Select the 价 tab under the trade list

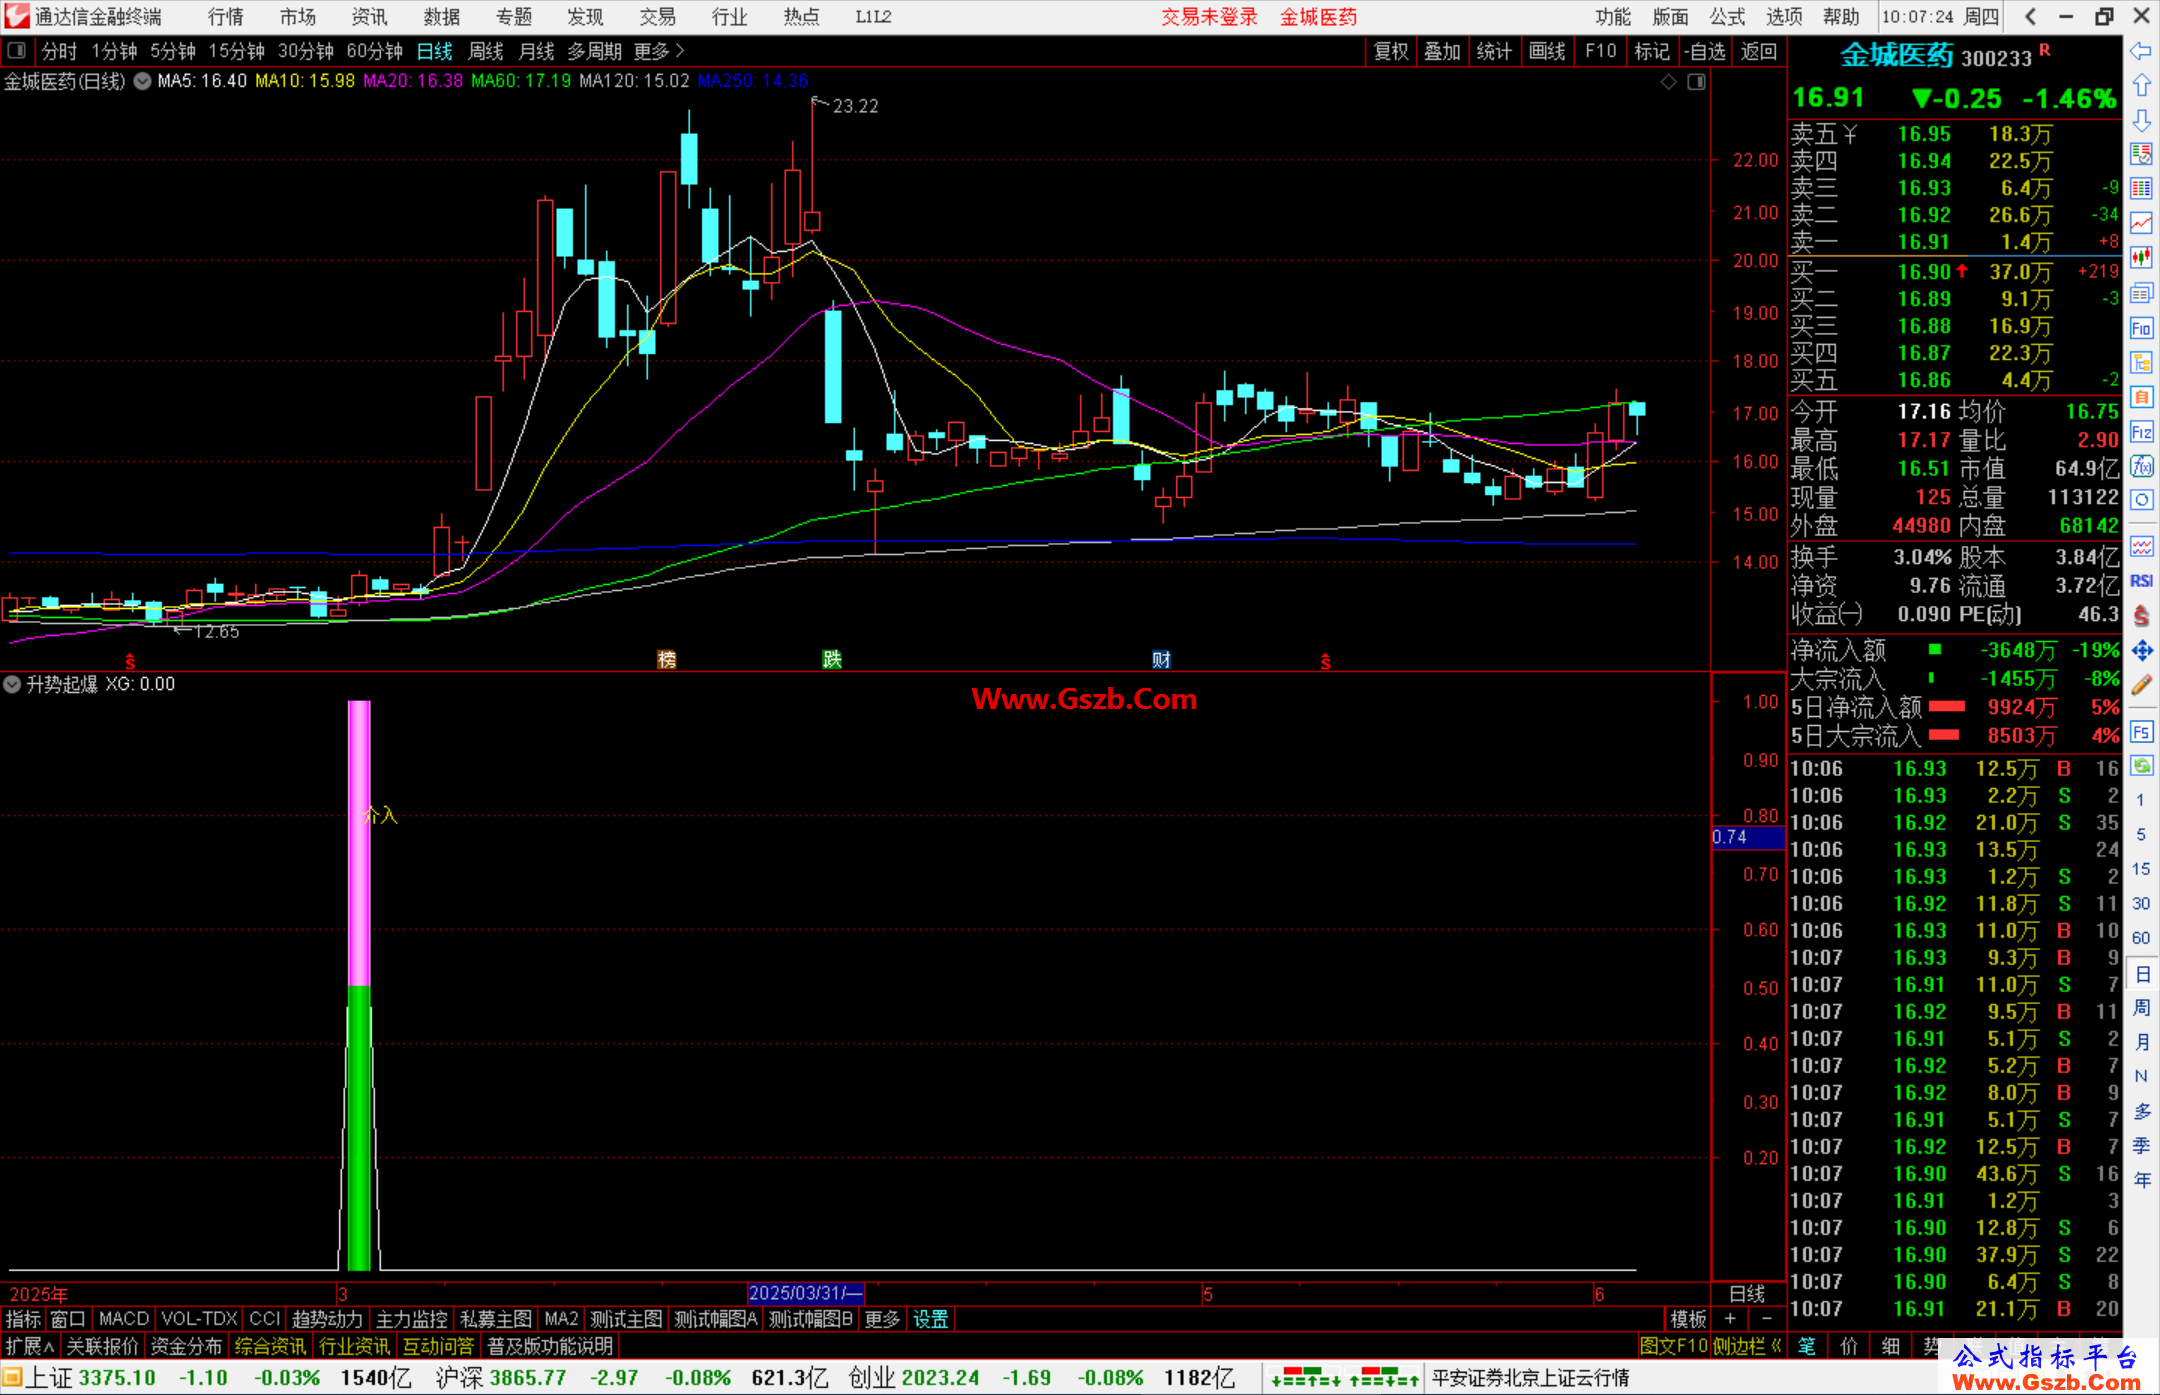(1849, 1346)
